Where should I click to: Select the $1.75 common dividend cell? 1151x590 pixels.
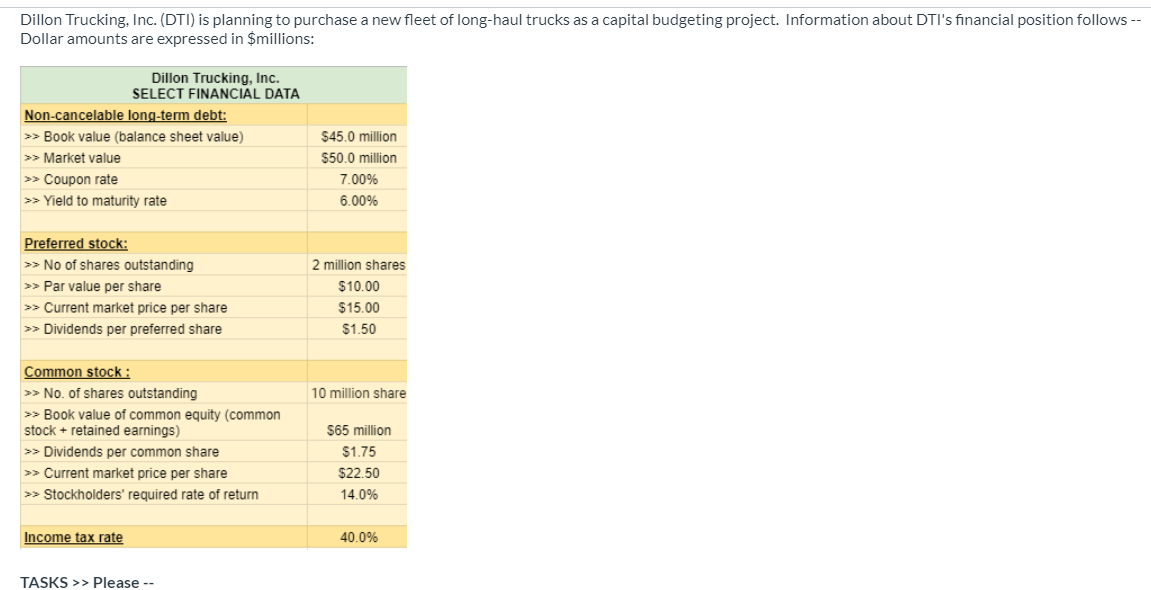pos(358,452)
